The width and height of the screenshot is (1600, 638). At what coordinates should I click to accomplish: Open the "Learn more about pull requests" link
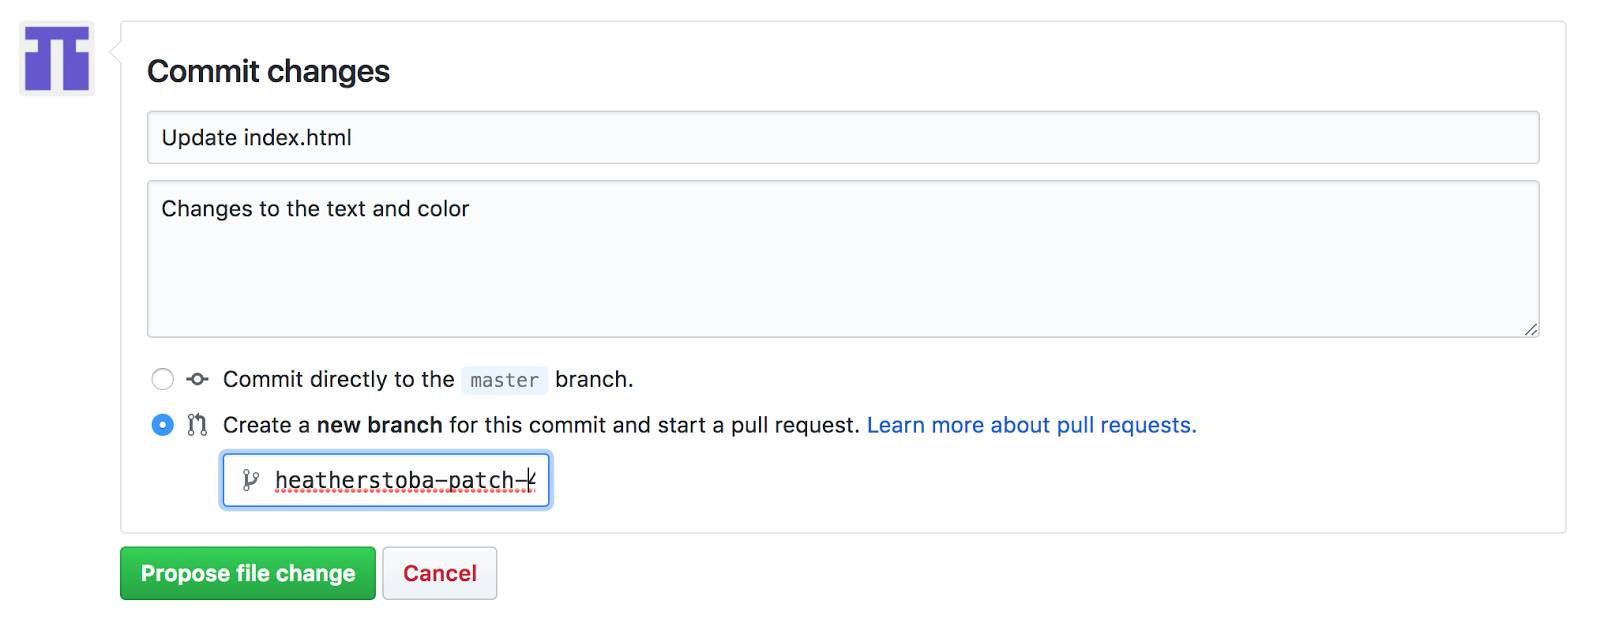1031,425
